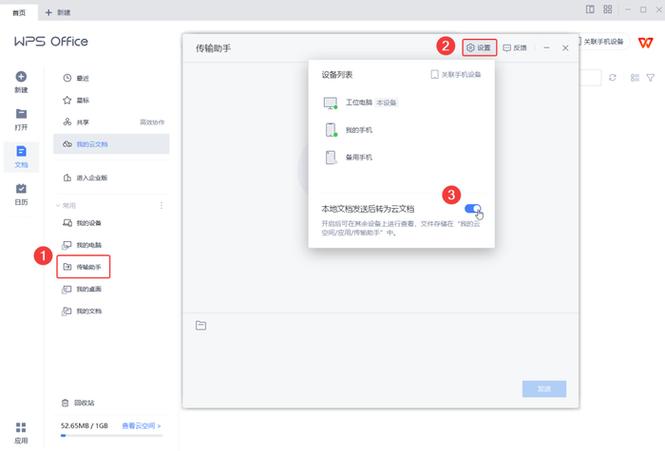Click the cloud storage usage progress bar
665x451 pixels.
112,435
